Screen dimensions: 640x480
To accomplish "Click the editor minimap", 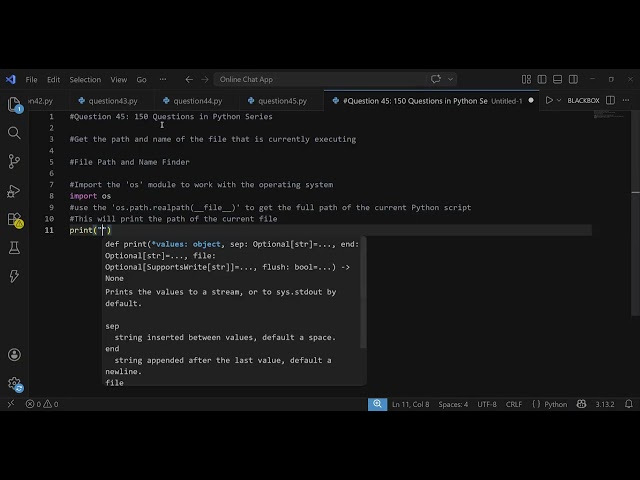I will 609,114.
